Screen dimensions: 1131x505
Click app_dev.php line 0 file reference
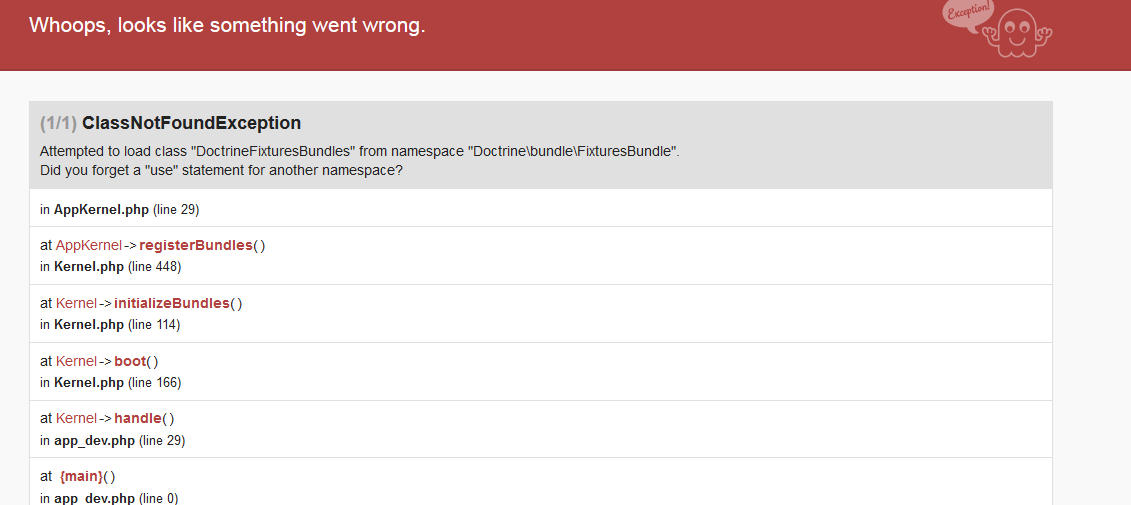click(109, 498)
